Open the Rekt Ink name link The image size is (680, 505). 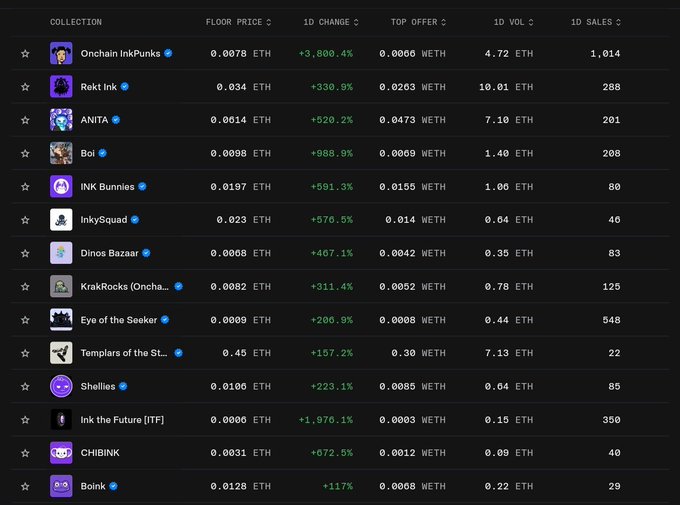coord(98,87)
